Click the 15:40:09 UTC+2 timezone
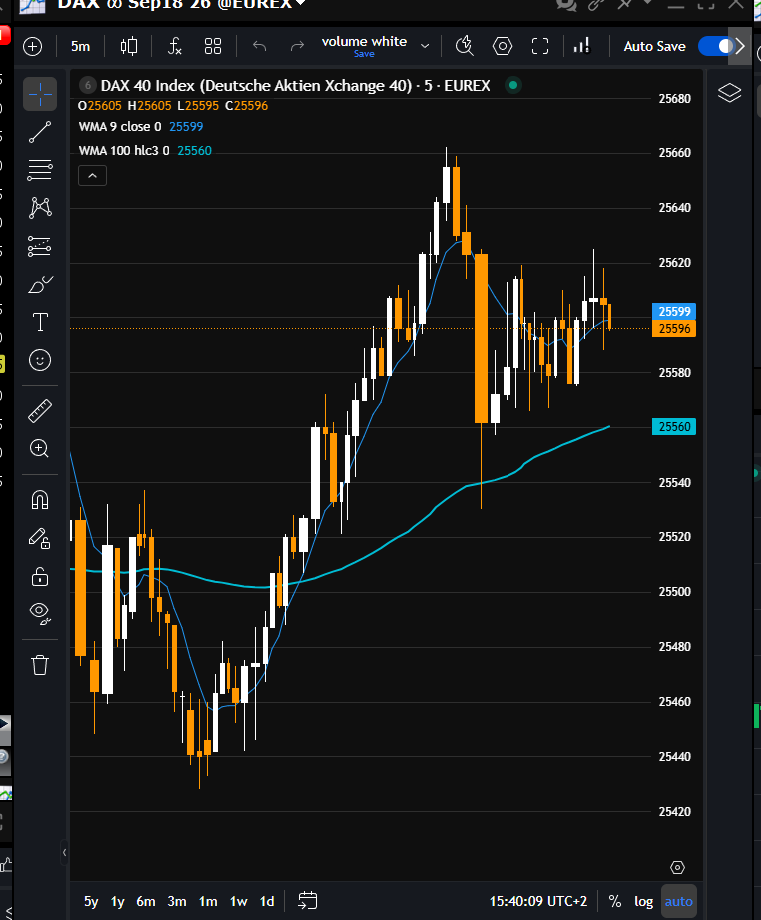Viewport: 761px width, 920px height. tap(538, 901)
